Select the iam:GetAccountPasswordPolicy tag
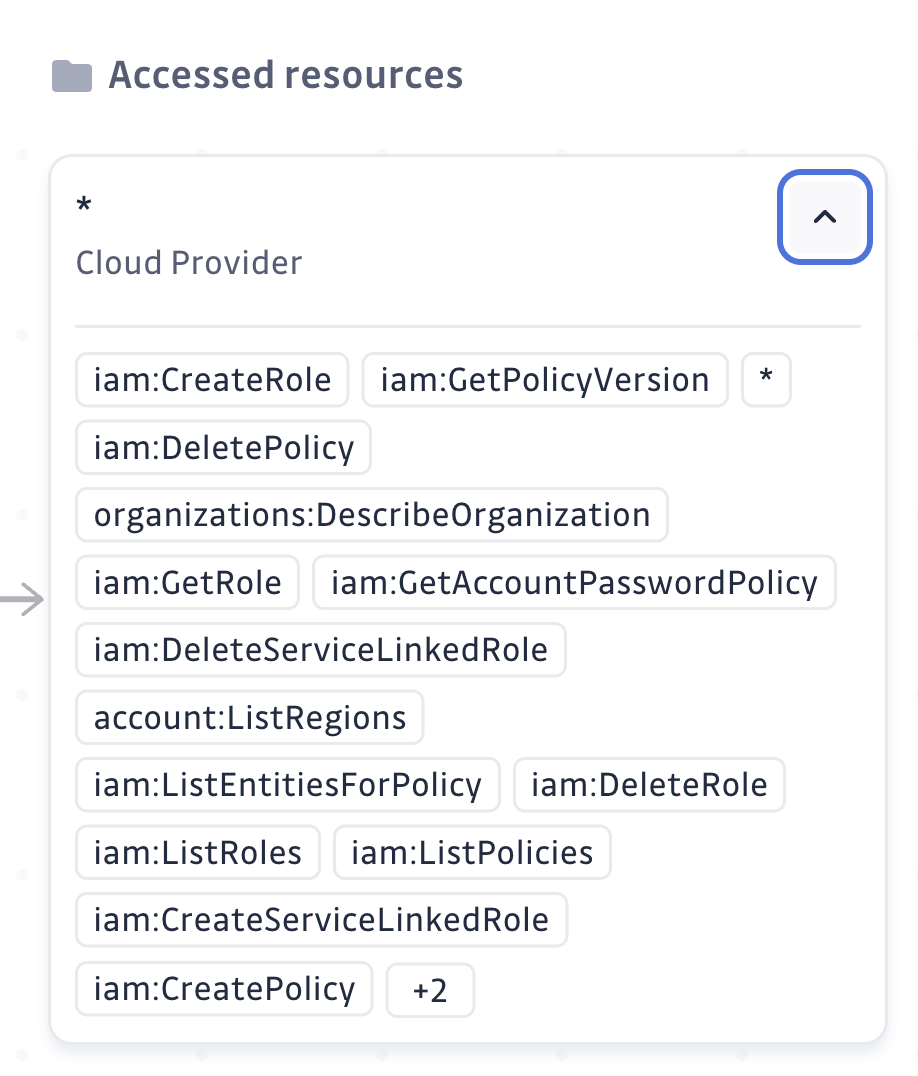The height and width of the screenshot is (1076, 918). (x=575, y=582)
